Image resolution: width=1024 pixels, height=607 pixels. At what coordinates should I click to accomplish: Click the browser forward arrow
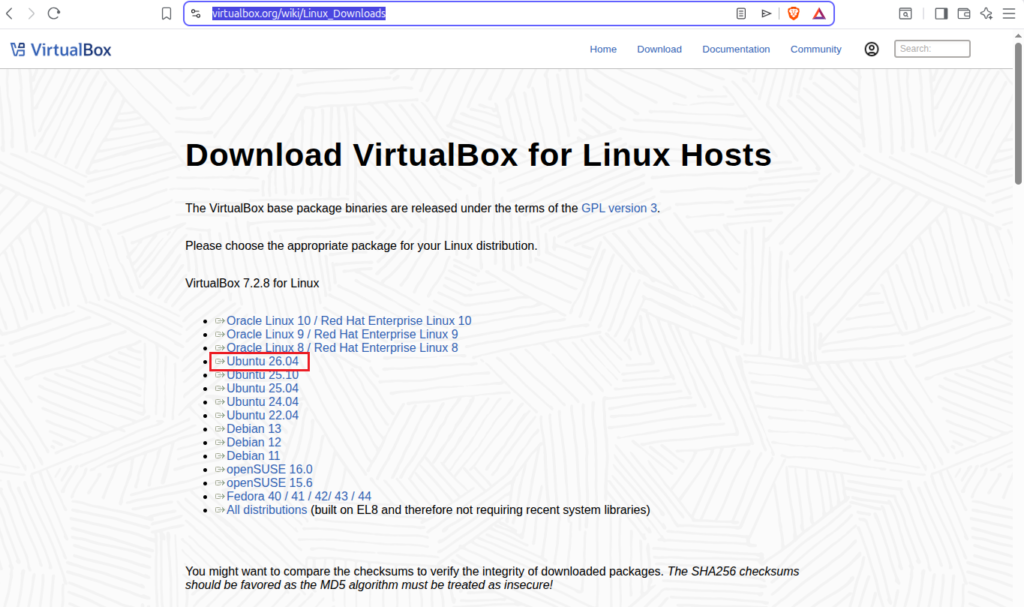31,13
